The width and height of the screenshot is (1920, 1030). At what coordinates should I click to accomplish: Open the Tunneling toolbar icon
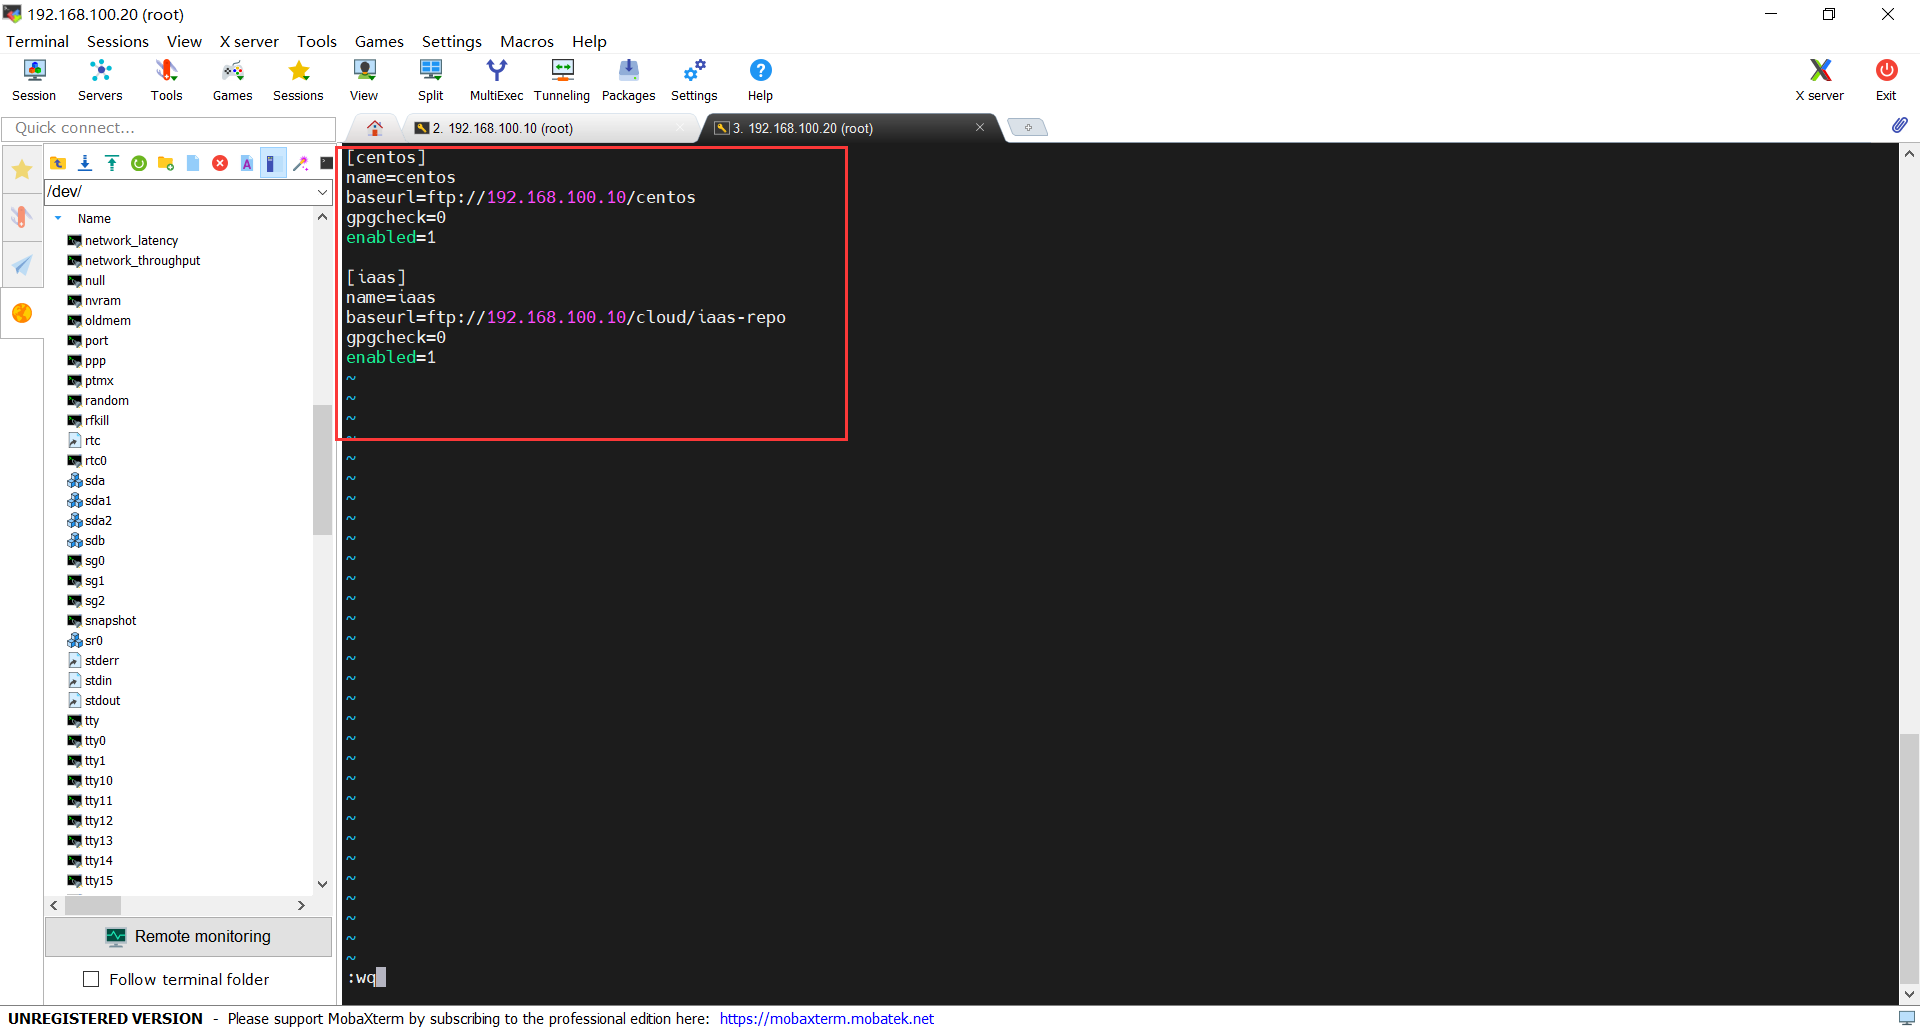pyautogui.click(x=562, y=80)
